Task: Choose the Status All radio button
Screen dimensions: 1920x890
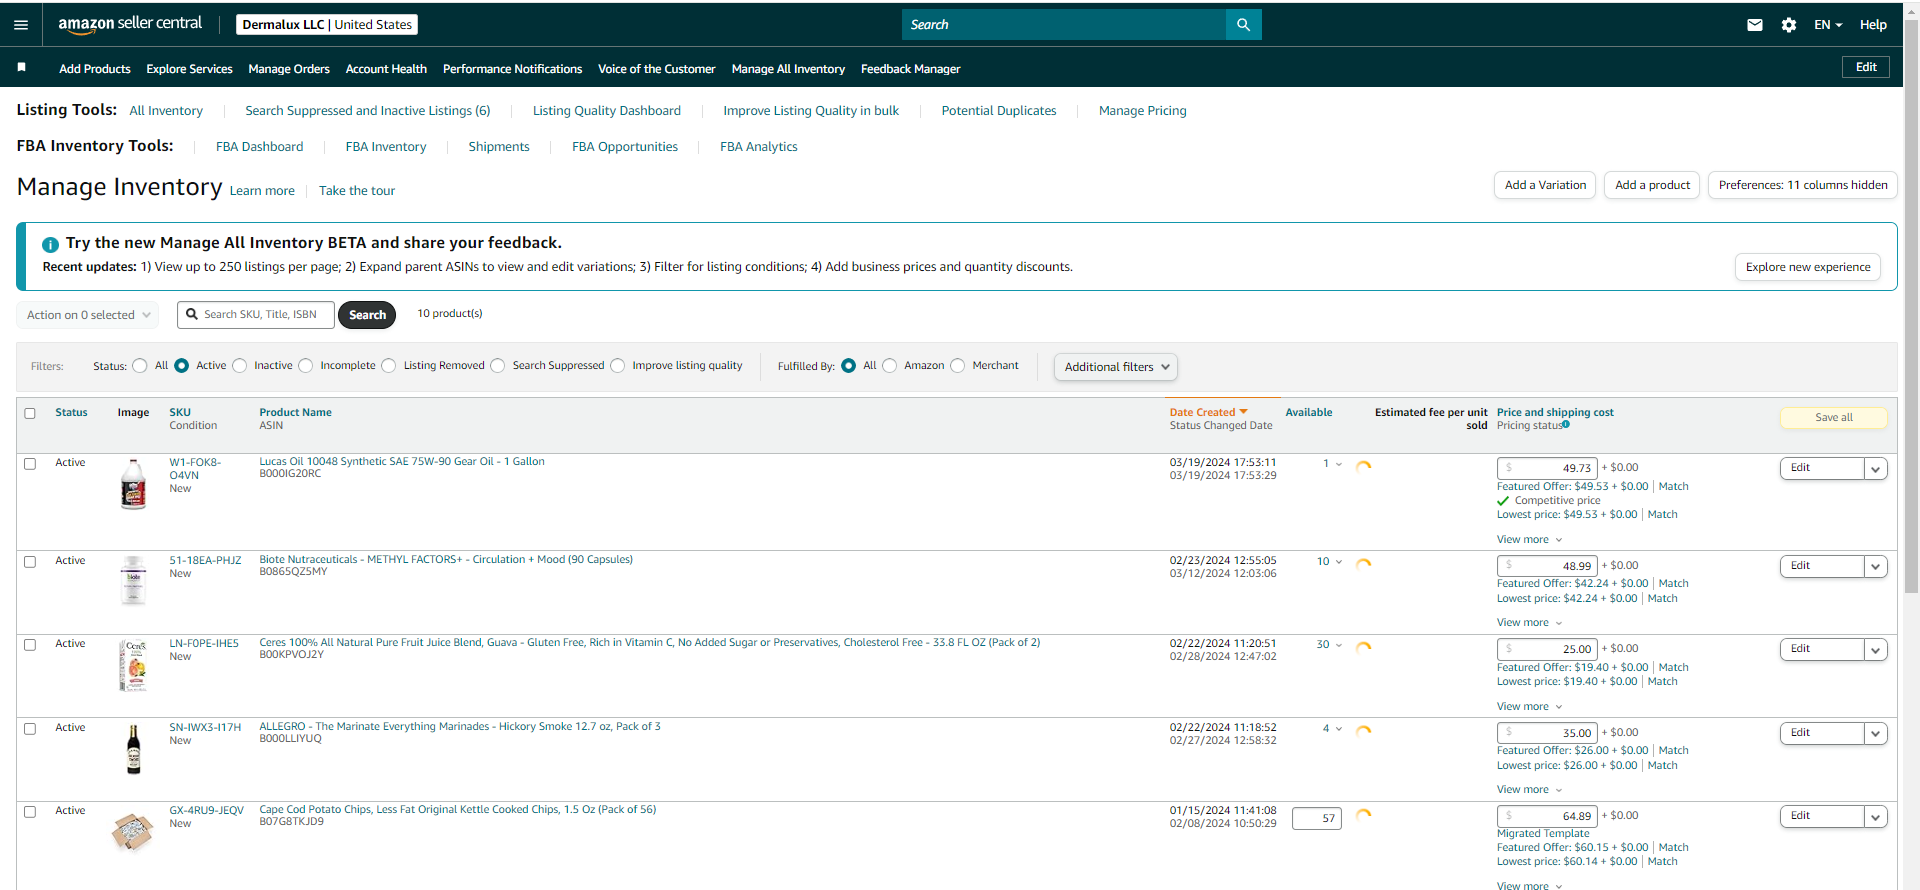Action: tap(140, 366)
